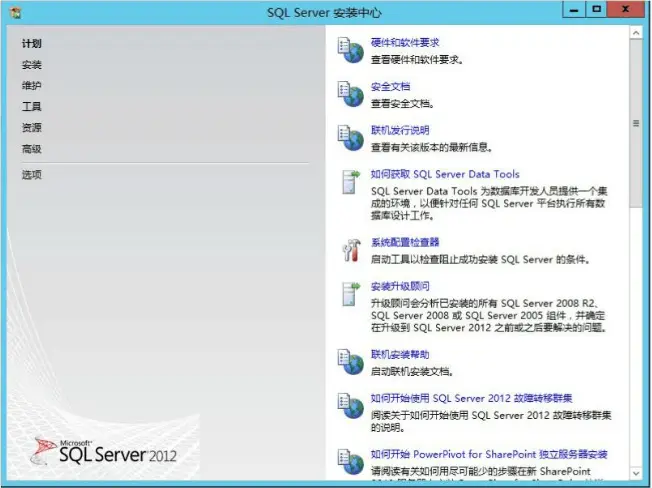Click the tools icon beside 系统配置检查器
Image resolution: width=652 pixels, height=488 pixels.
(351, 250)
